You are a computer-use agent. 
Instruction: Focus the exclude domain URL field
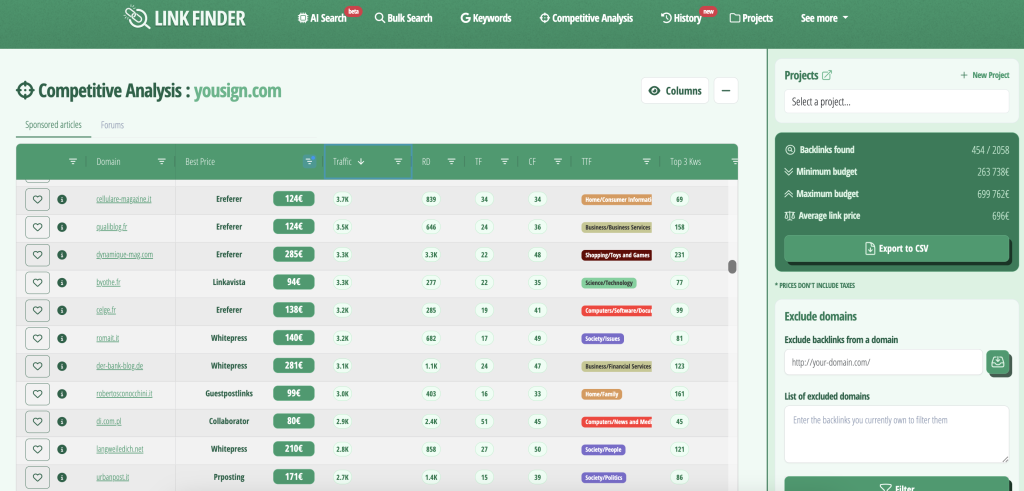pos(883,362)
